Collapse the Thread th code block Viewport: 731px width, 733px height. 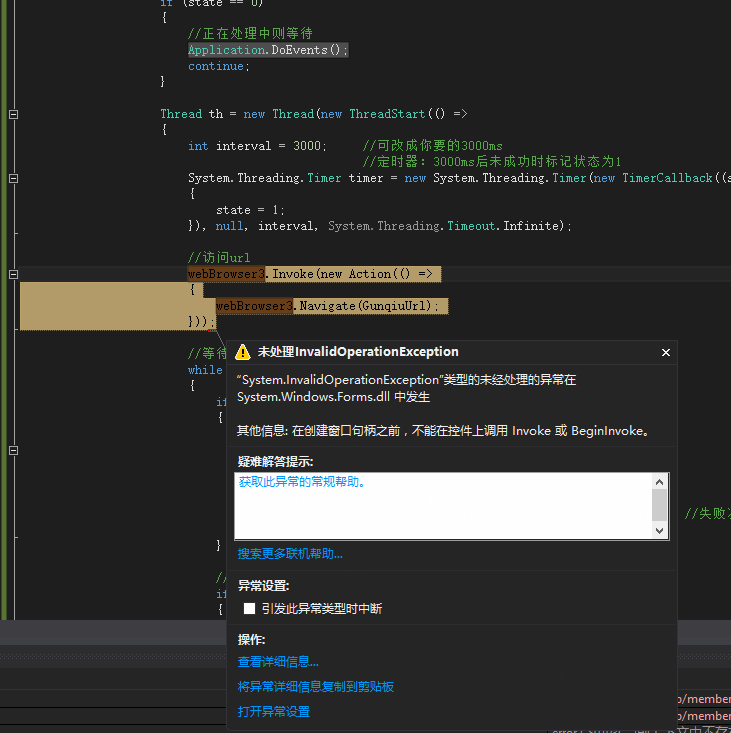[14, 114]
